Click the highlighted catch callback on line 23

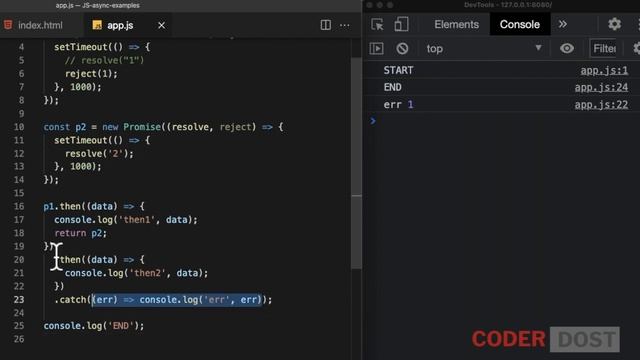click(177, 300)
